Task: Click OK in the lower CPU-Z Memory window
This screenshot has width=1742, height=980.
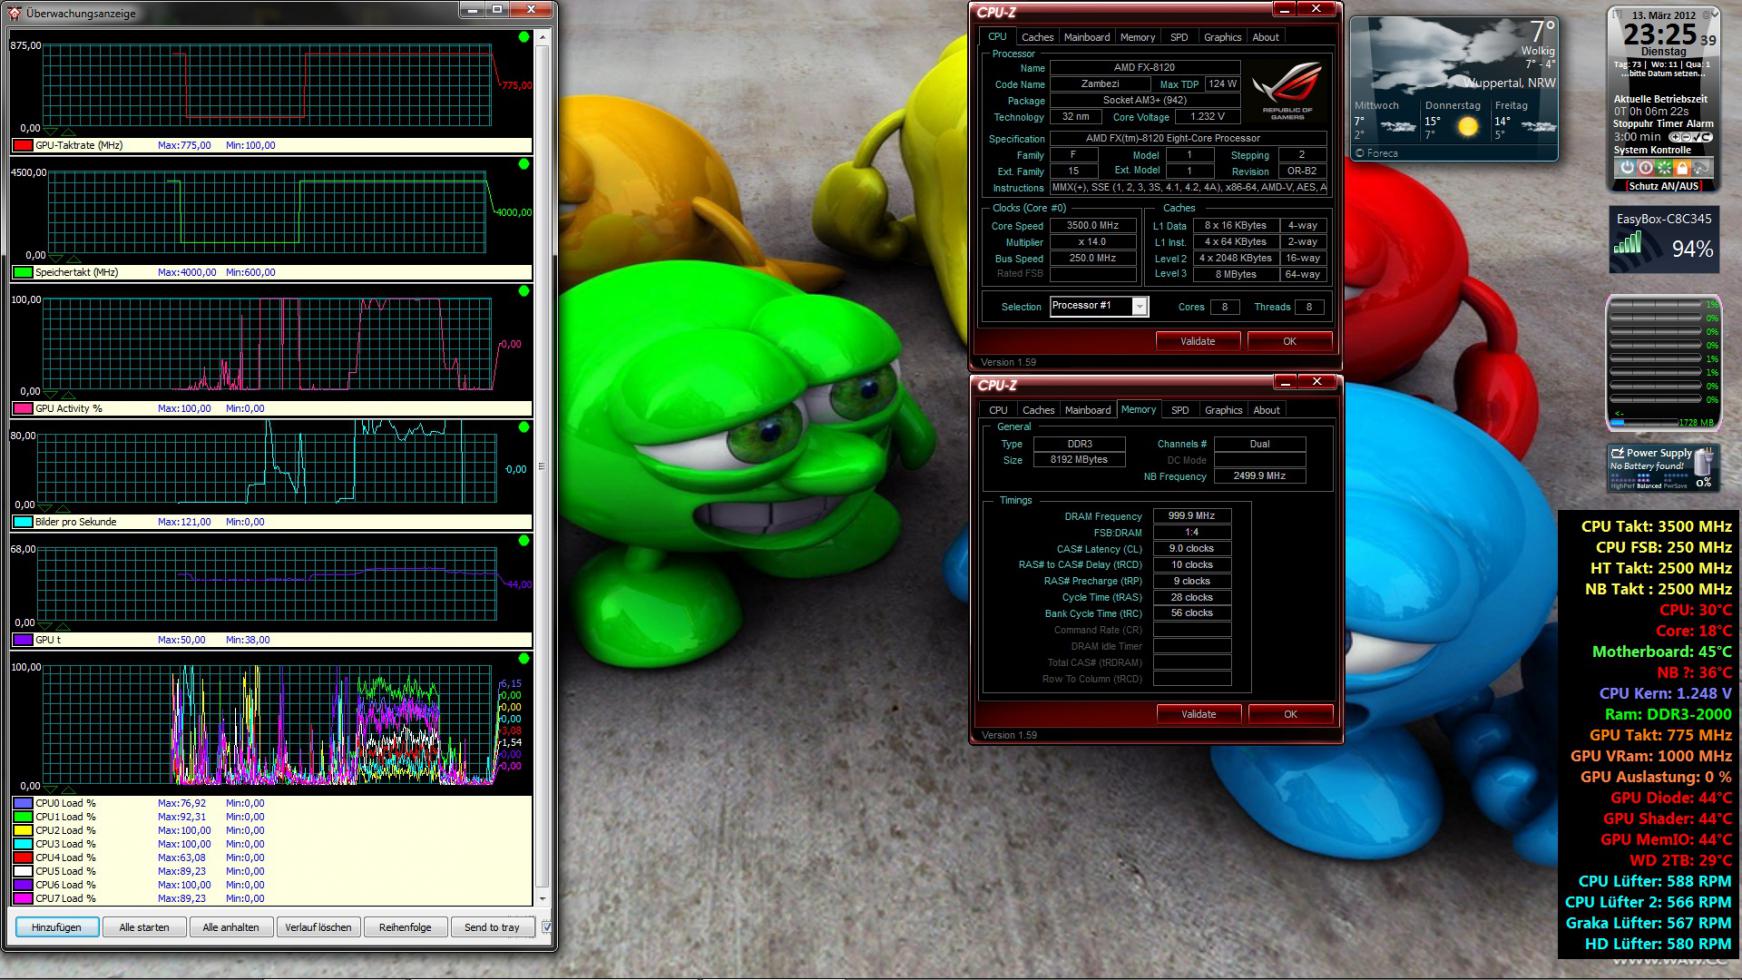Action: click(1290, 714)
